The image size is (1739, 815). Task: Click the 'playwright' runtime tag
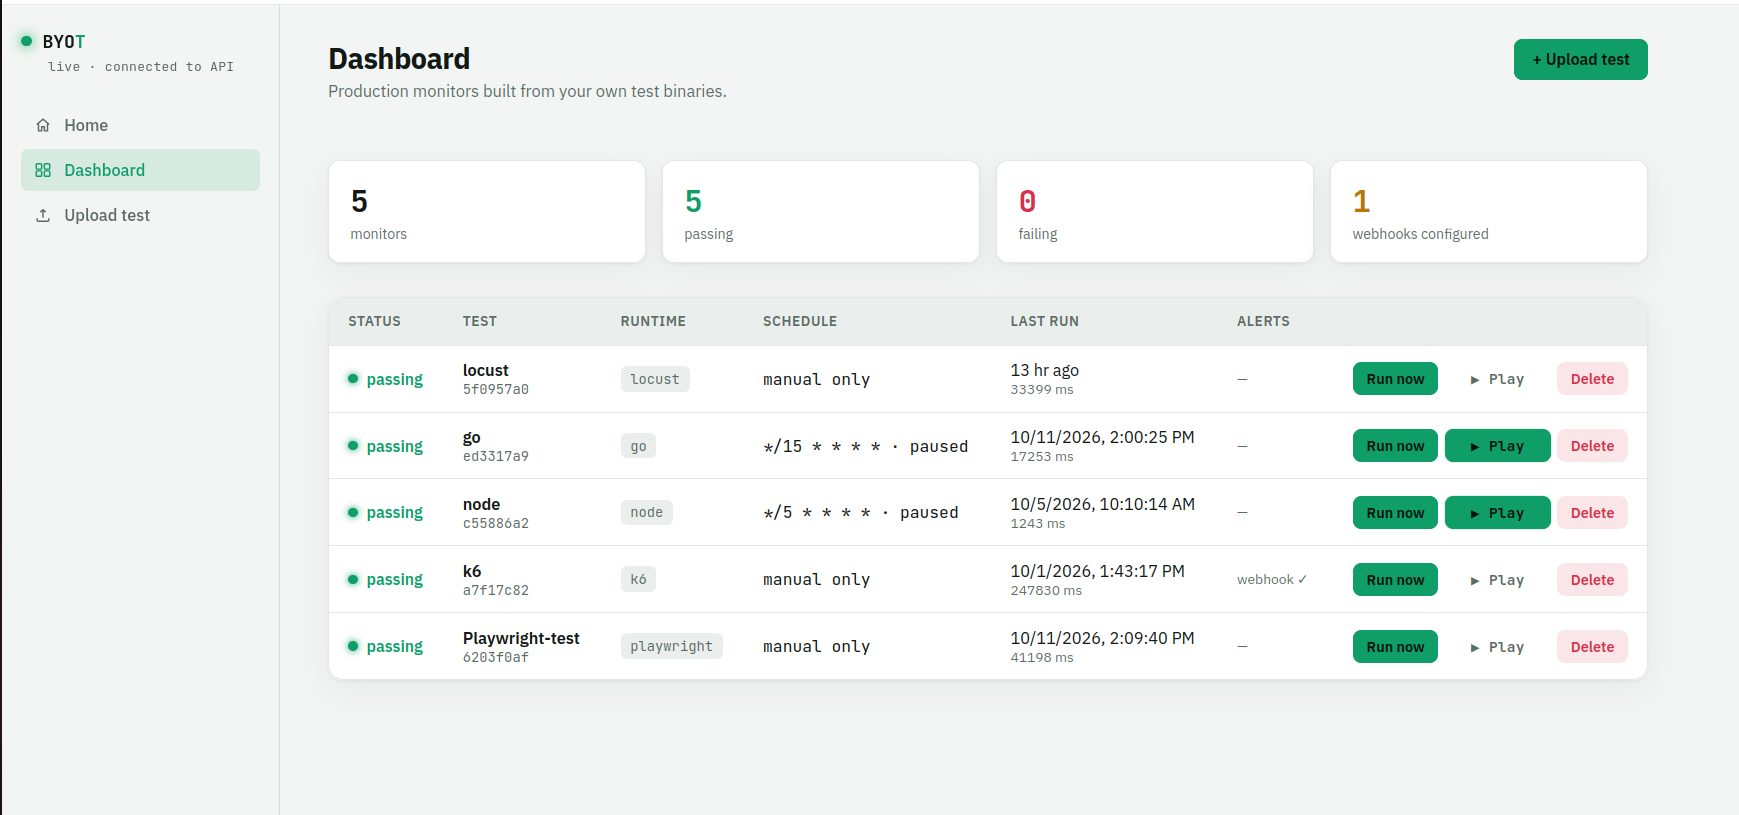(x=671, y=646)
